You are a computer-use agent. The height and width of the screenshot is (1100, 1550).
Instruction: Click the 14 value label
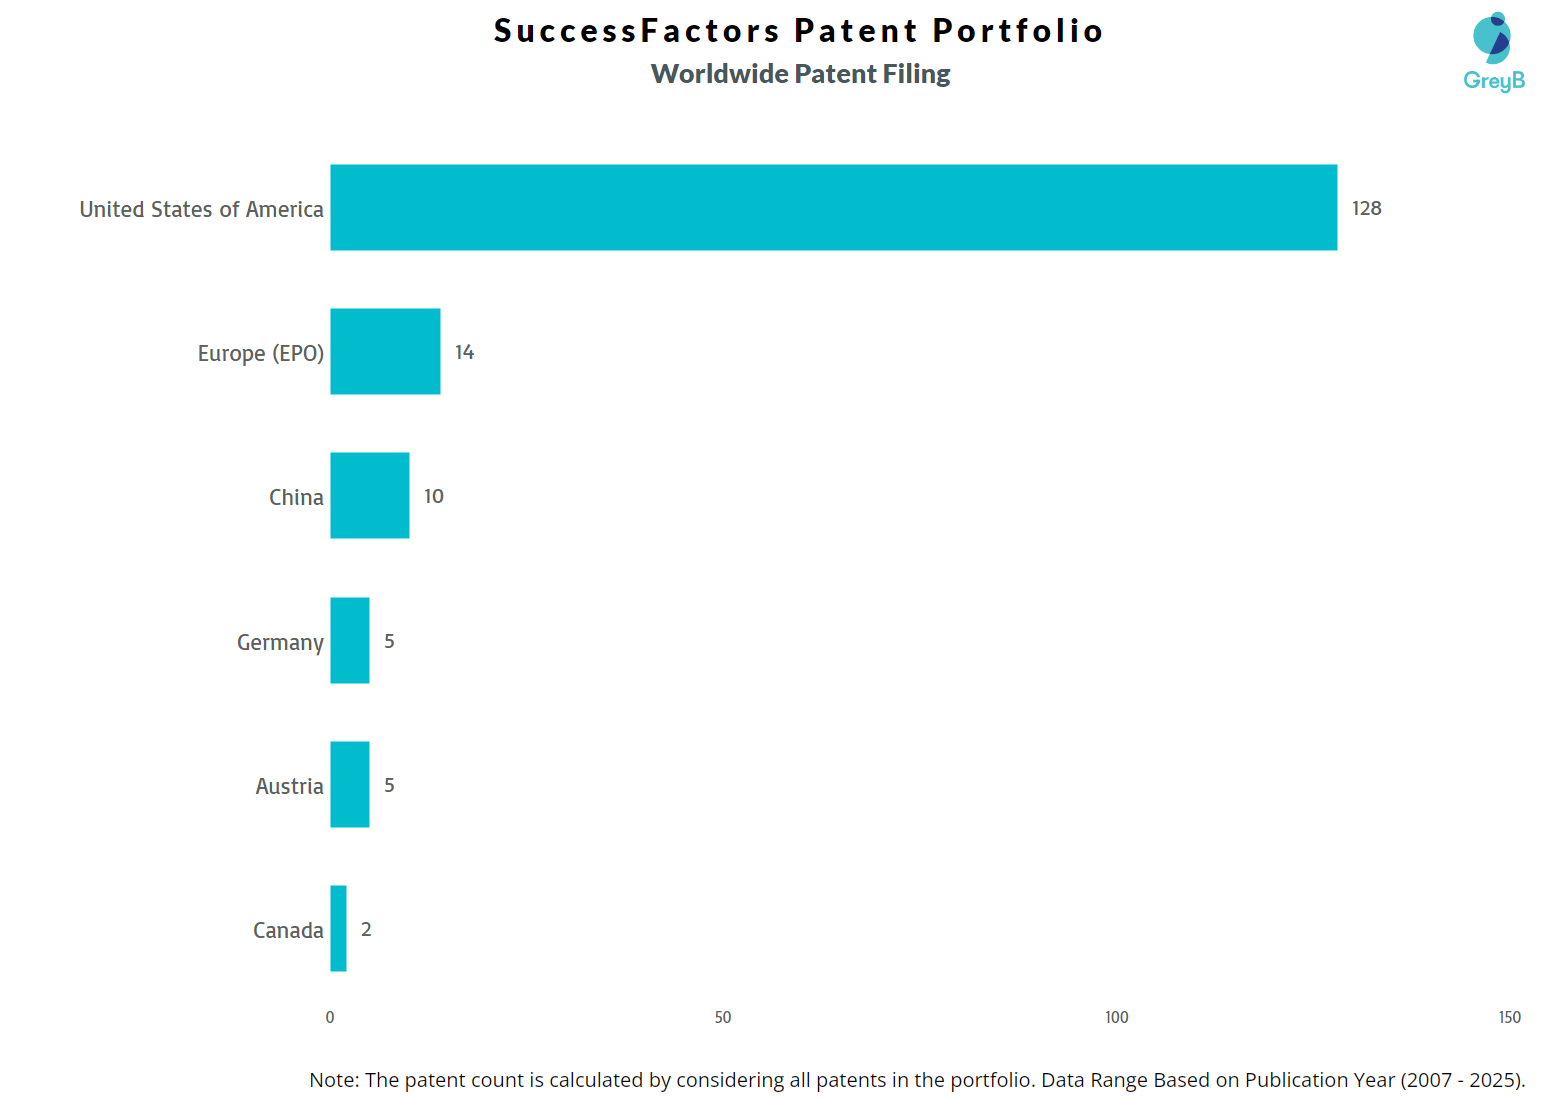[464, 352]
